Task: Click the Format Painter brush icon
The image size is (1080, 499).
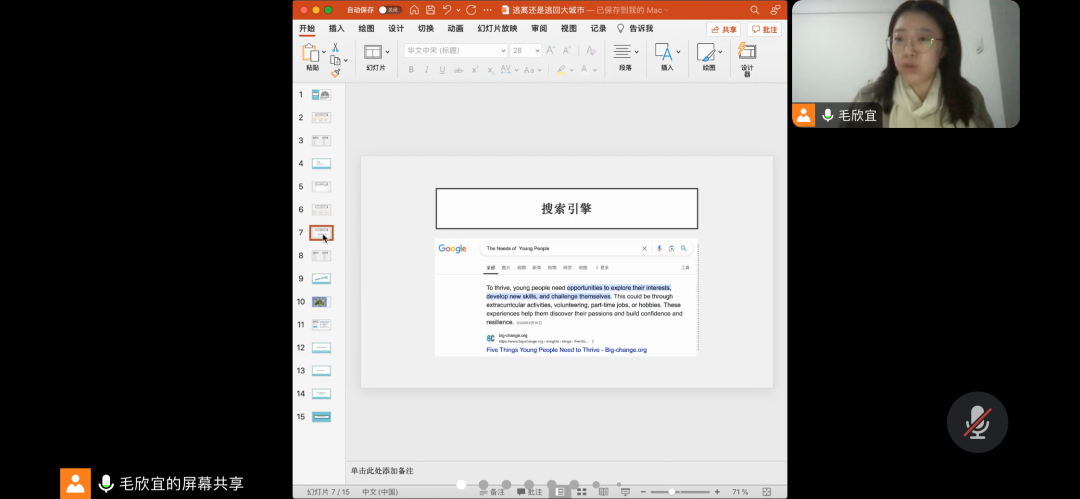Action: pyautogui.click(x=335, y=72)
